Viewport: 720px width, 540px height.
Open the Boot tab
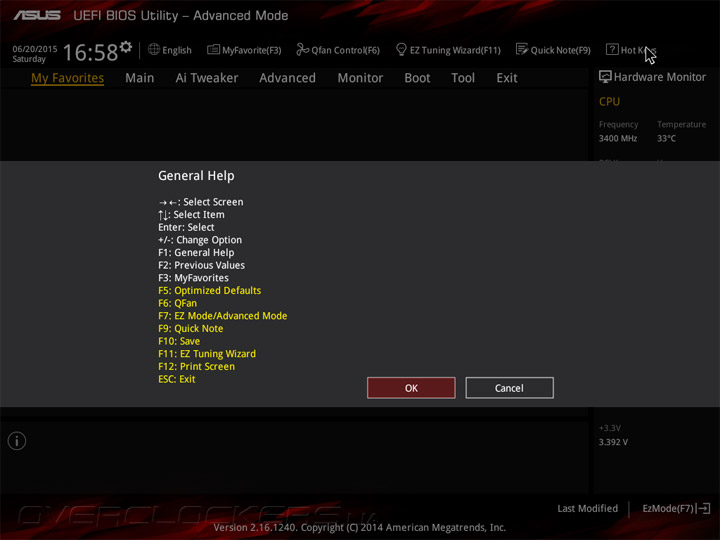[417, 78]
